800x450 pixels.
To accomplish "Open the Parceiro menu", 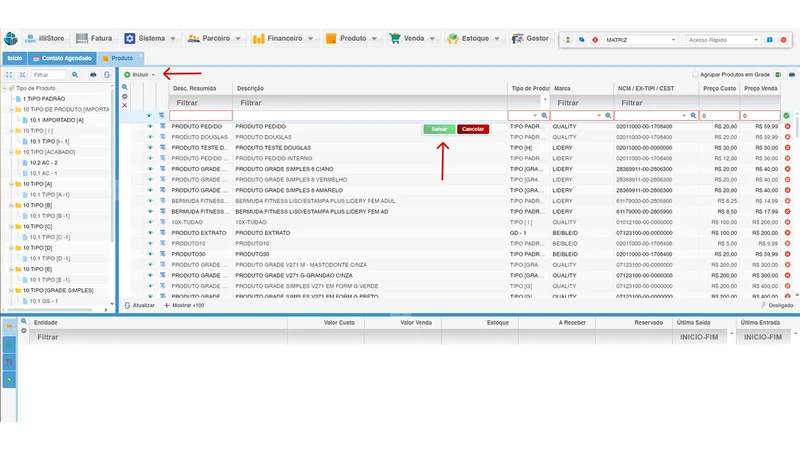I will [214, 38].
